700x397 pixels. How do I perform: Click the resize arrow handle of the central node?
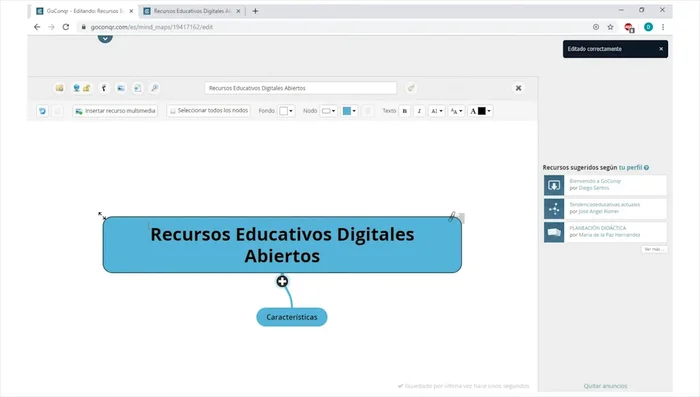tap(102, 216)
